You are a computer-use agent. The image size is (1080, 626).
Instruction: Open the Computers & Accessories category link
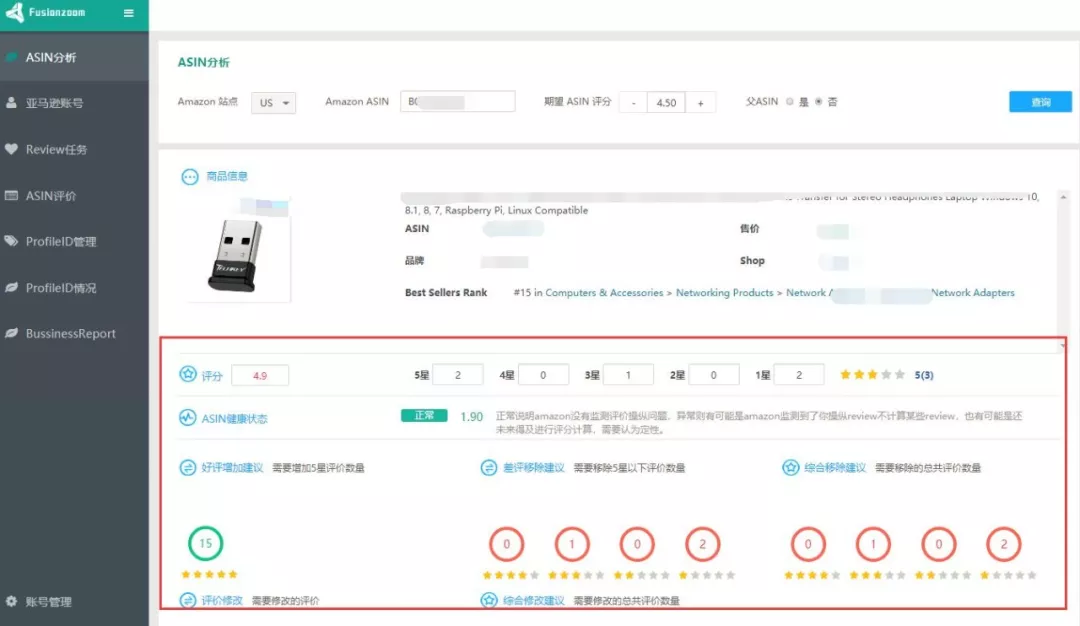pos(604,293)
